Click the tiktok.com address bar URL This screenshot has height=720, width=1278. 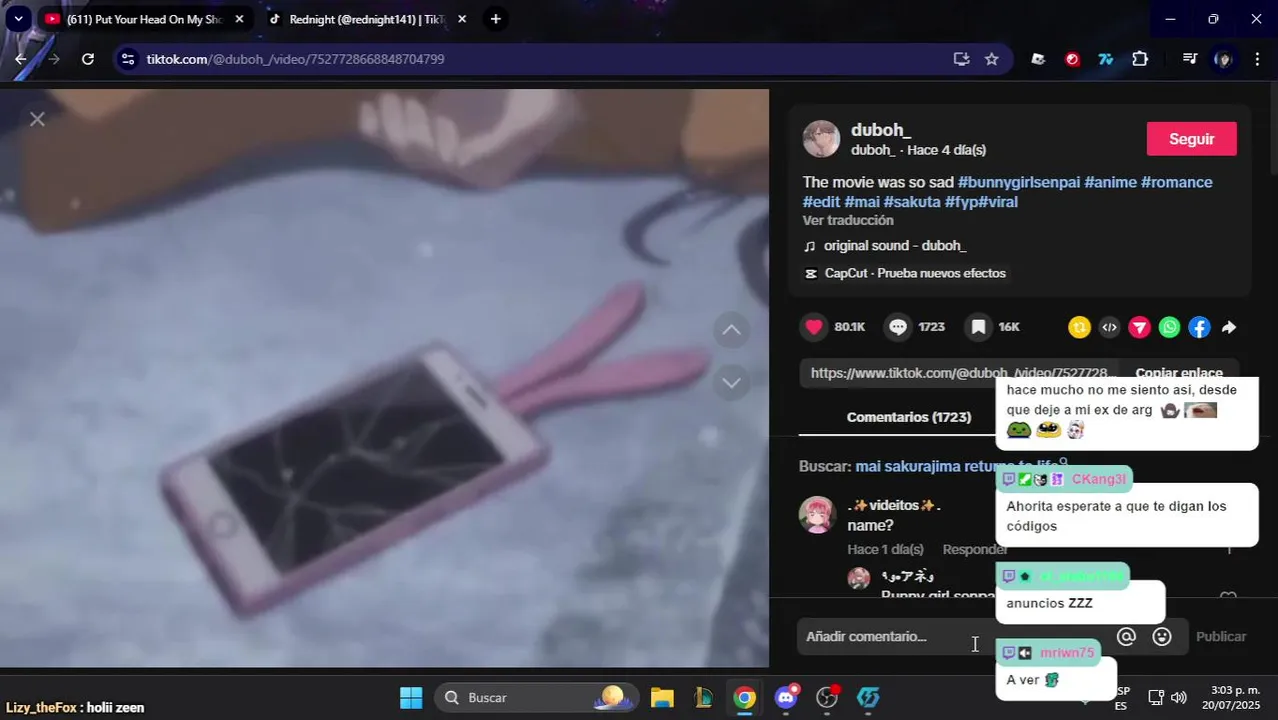295,59
